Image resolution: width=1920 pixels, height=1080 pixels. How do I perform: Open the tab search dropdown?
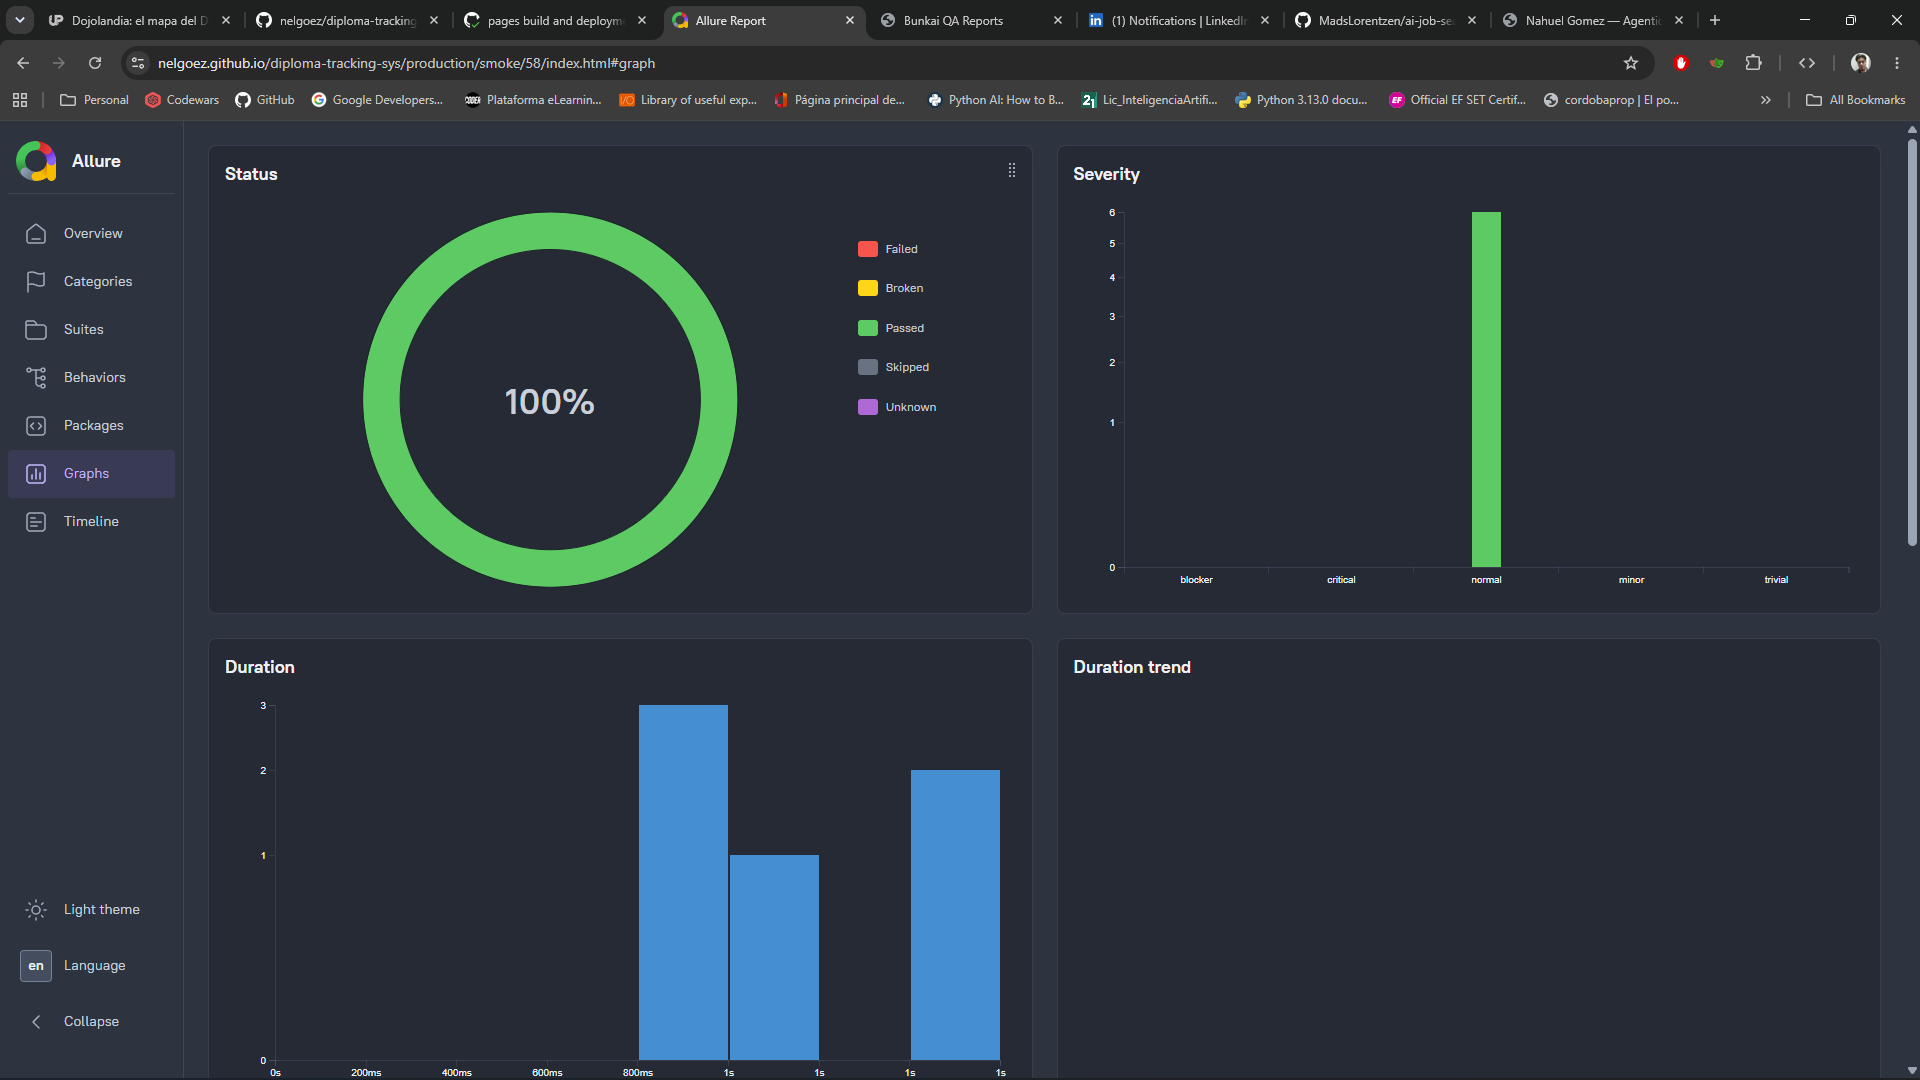tap(19, 20)
